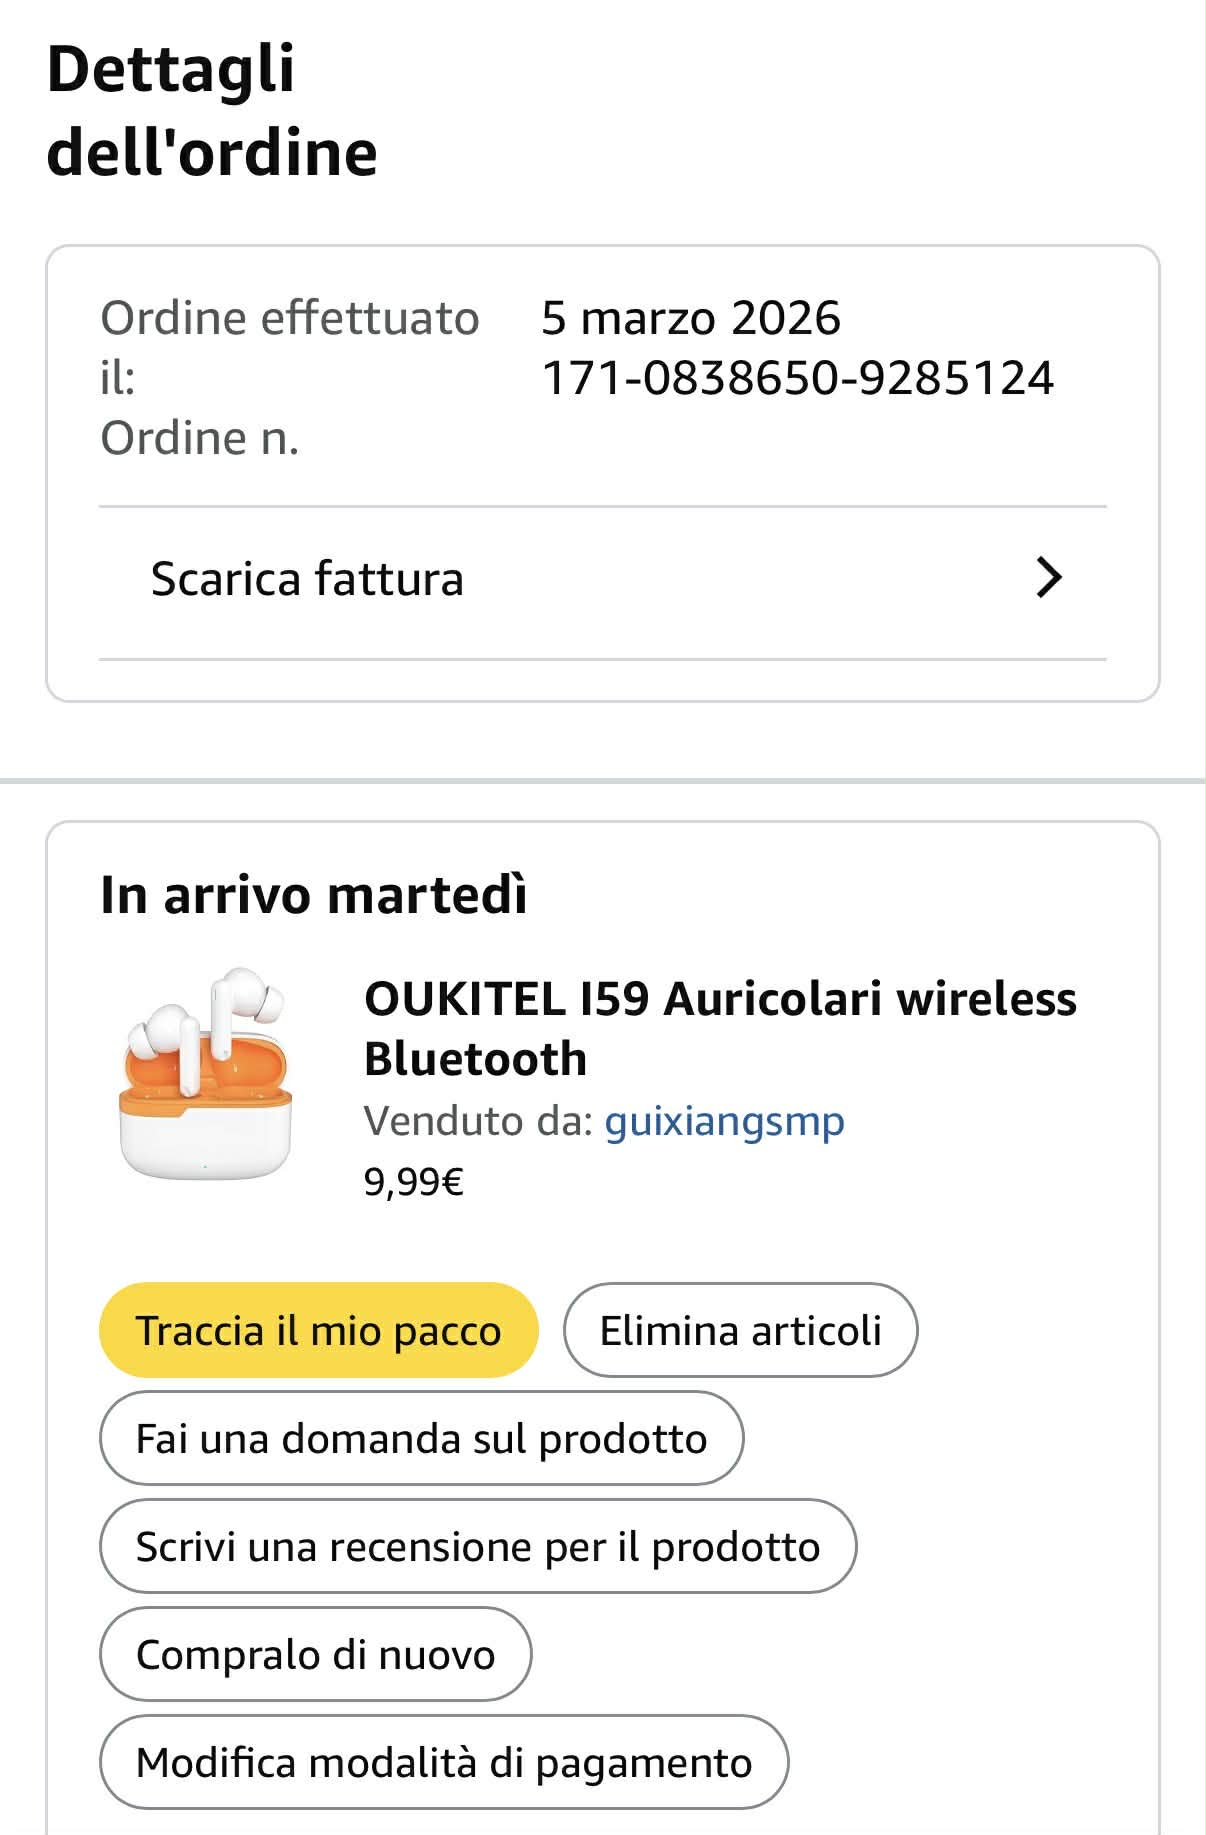Screen dimensions: 1206x1835
Task: Tap the chevron beside Scarica fattura
Action: click(x=1048, y=578)
